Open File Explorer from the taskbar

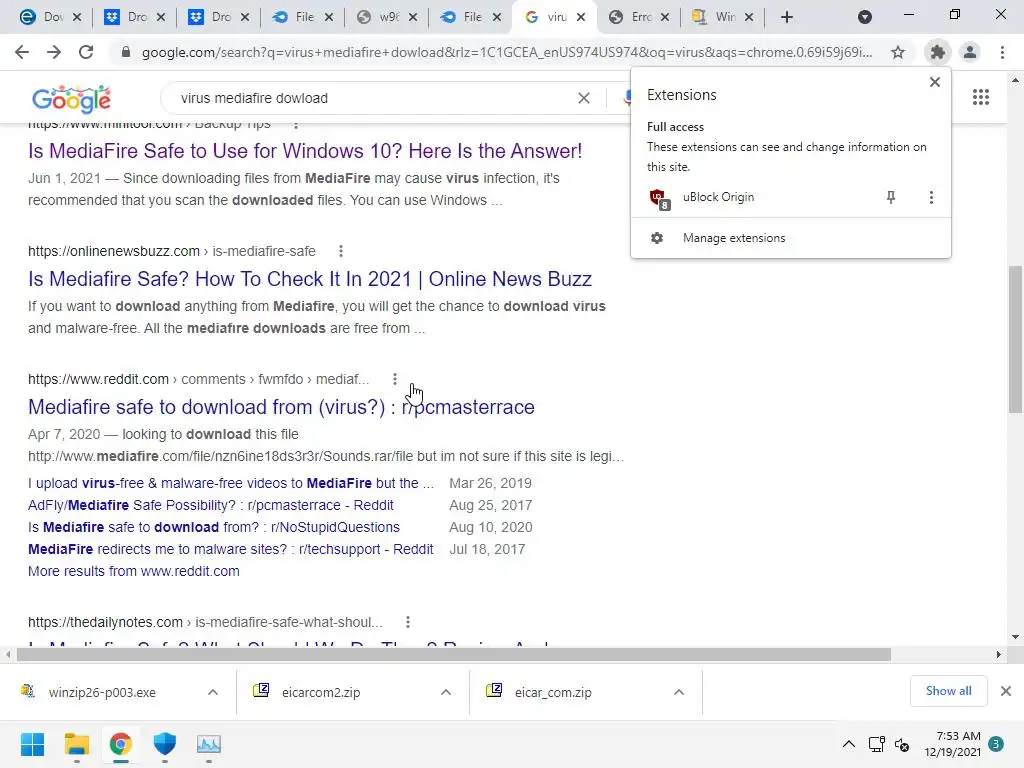pos(76,744)
